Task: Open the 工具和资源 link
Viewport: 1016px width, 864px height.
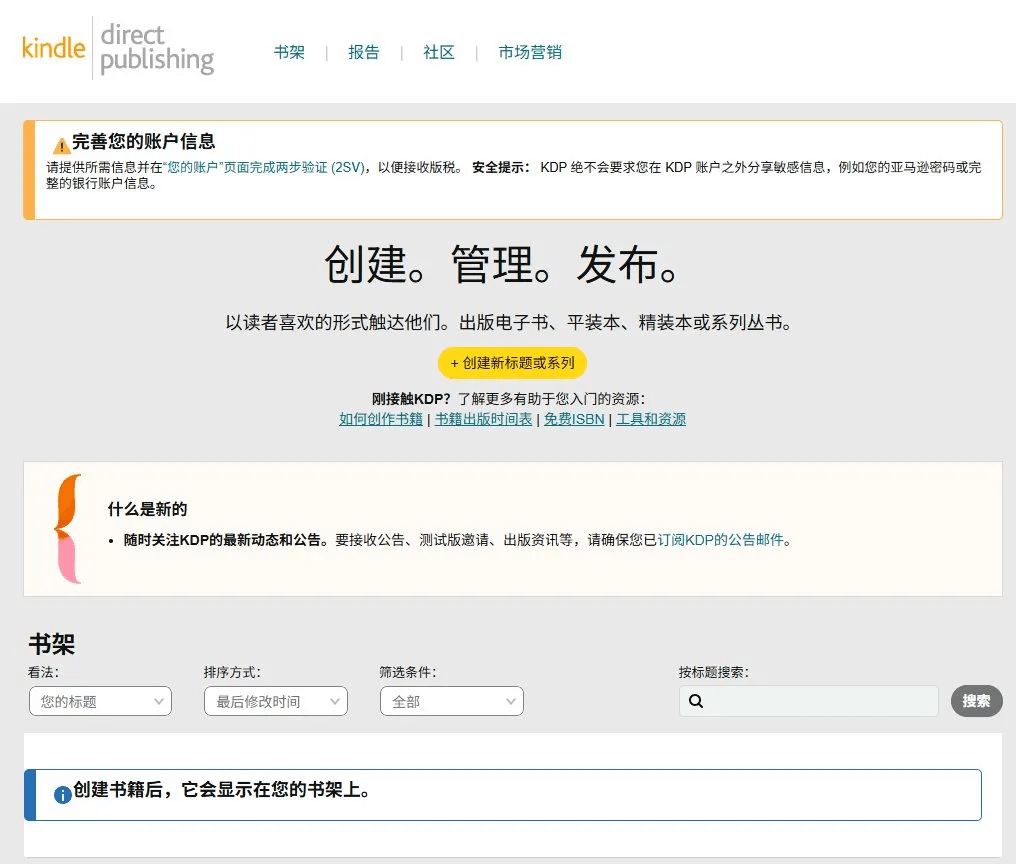Action: coord(651,419)
